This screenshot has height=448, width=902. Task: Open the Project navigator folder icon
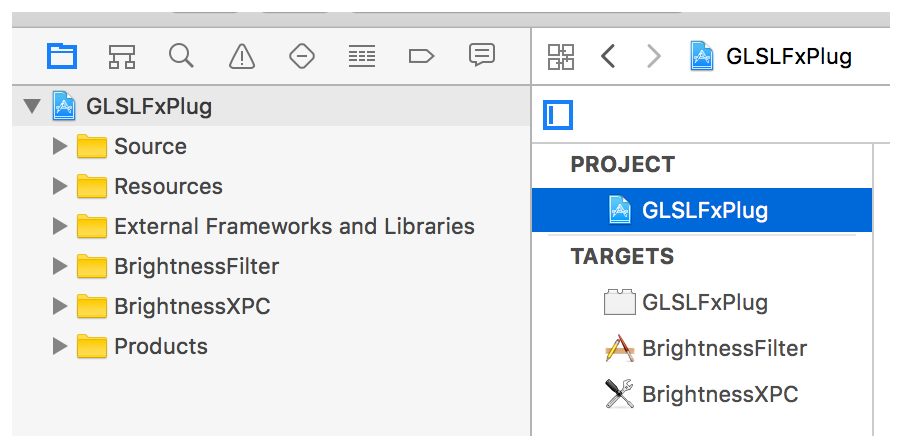click(62, 56)
